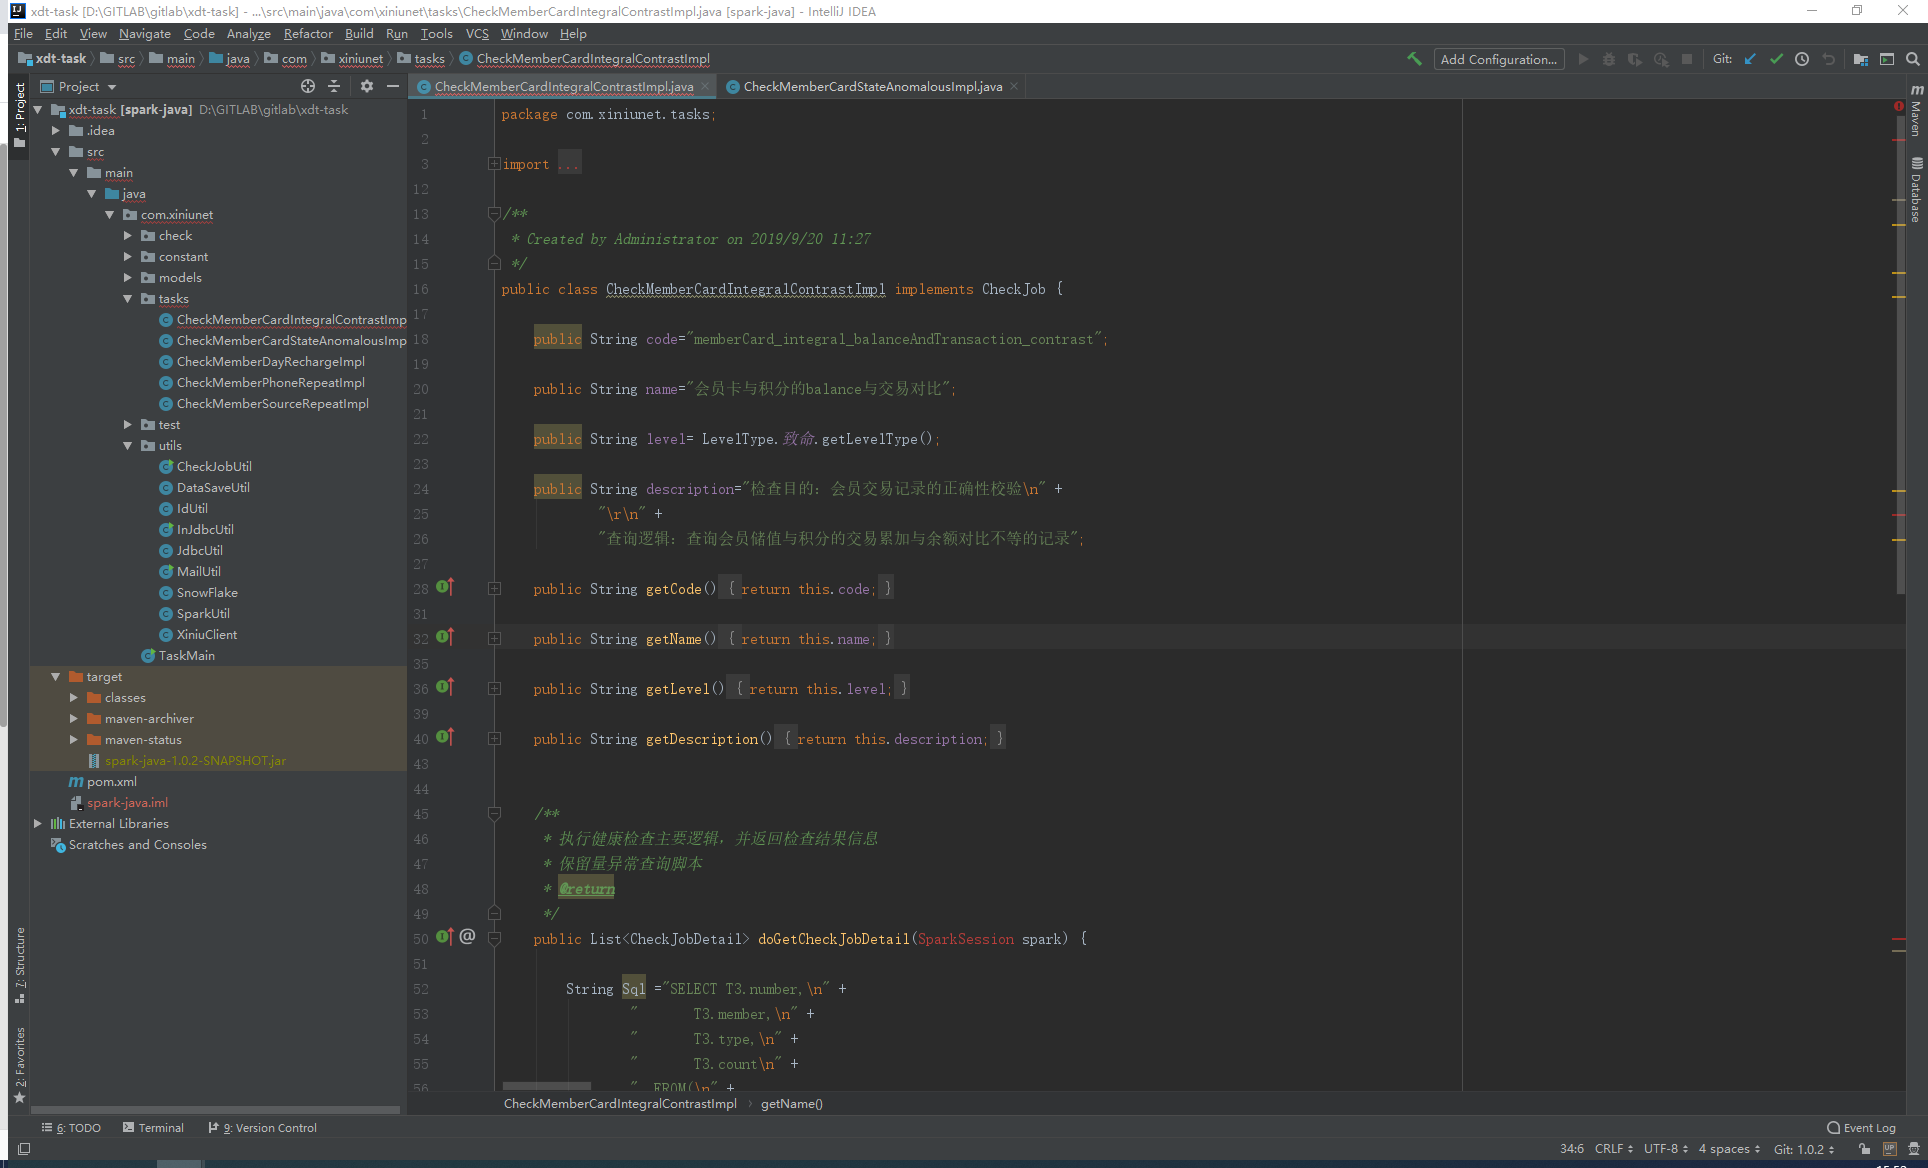Image resolution: width=1928 pixels, height=1168 pixels.
Task: Click Add Configuration... button
Action: 1498,59
